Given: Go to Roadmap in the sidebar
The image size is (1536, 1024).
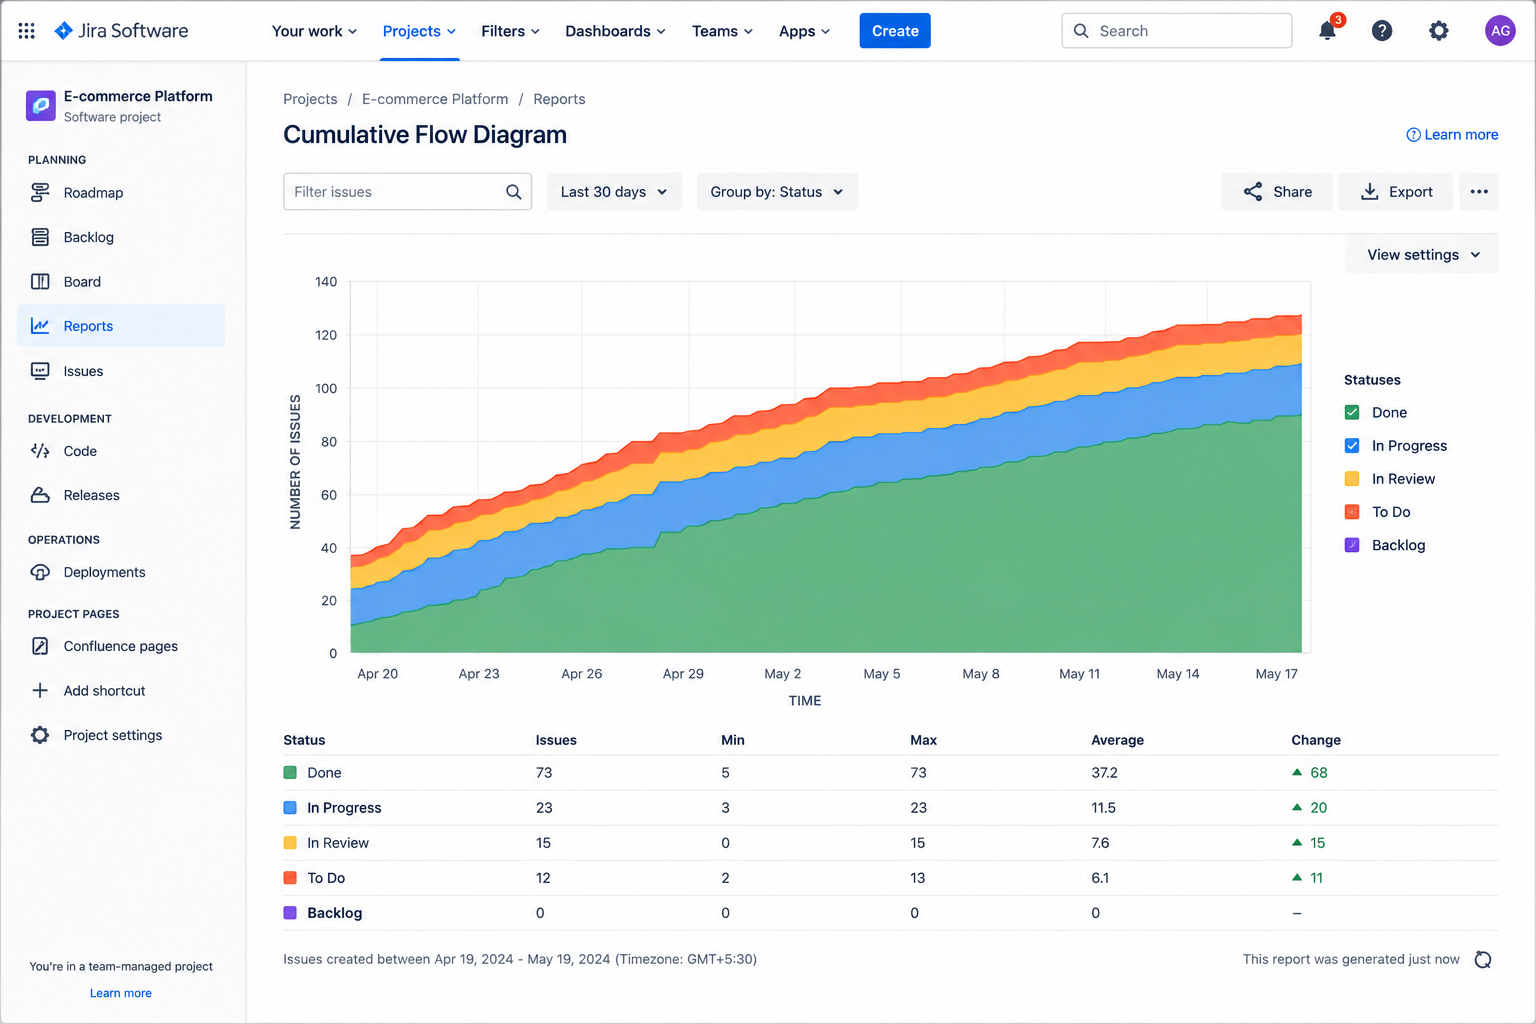Looking at the screenshot, I should pos(121,192).
